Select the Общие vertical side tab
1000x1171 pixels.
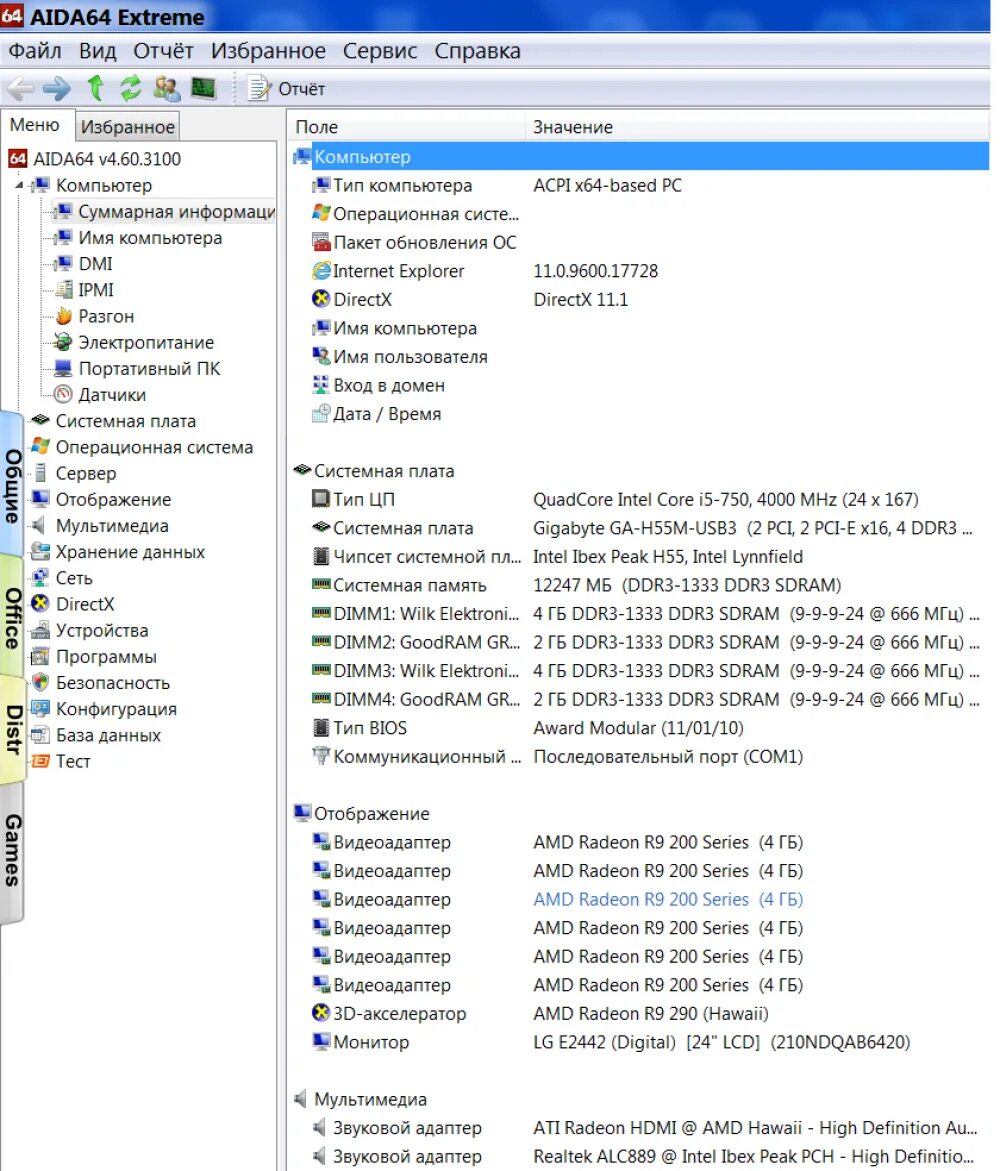pyautogui.click(x=12, y=485)
